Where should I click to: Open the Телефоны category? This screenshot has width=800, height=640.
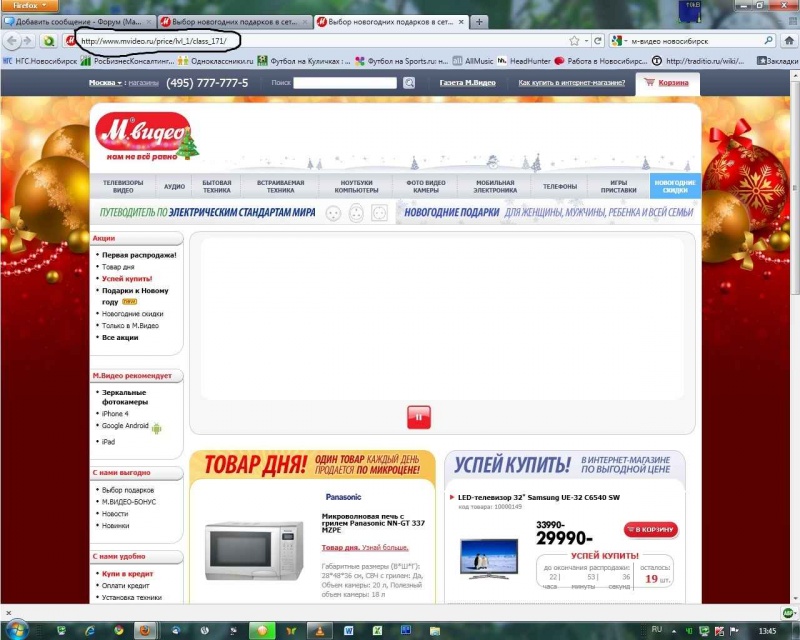pyautogui.click(x=560, y=186)
